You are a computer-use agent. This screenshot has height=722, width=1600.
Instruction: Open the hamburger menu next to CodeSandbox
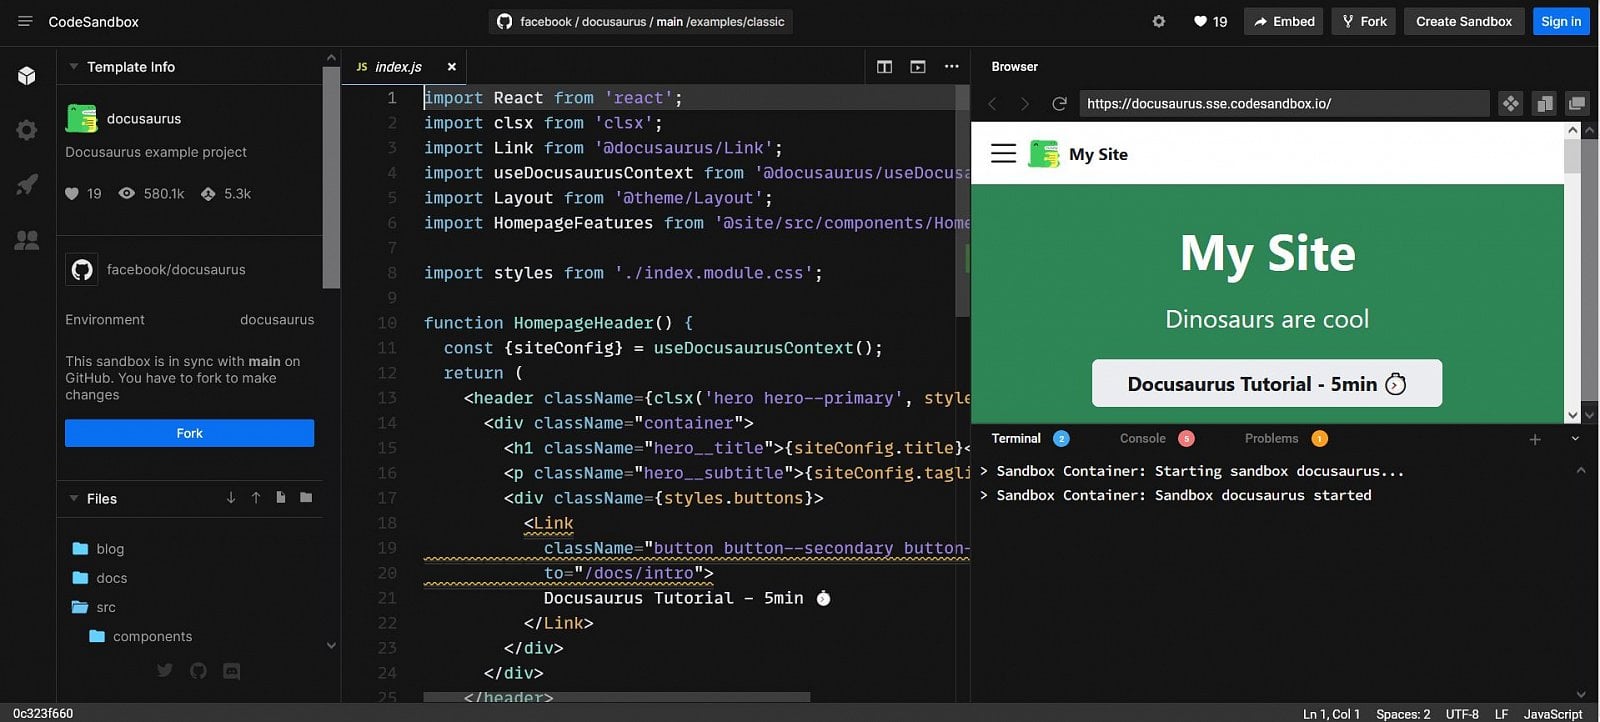point(25,21)
